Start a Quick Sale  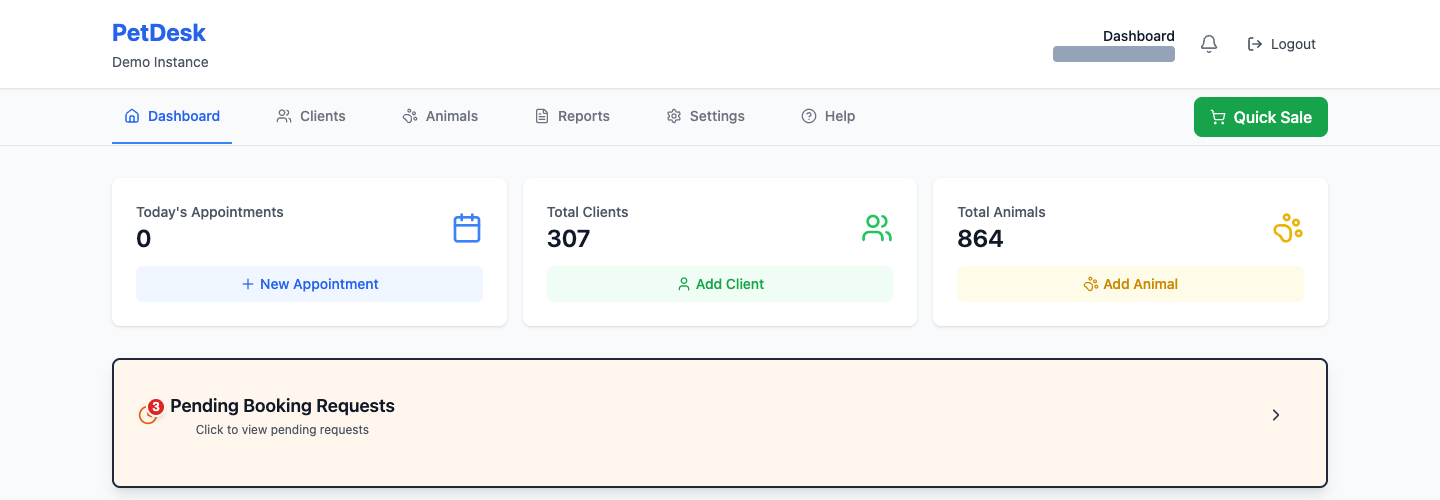tap(1261, 117)
